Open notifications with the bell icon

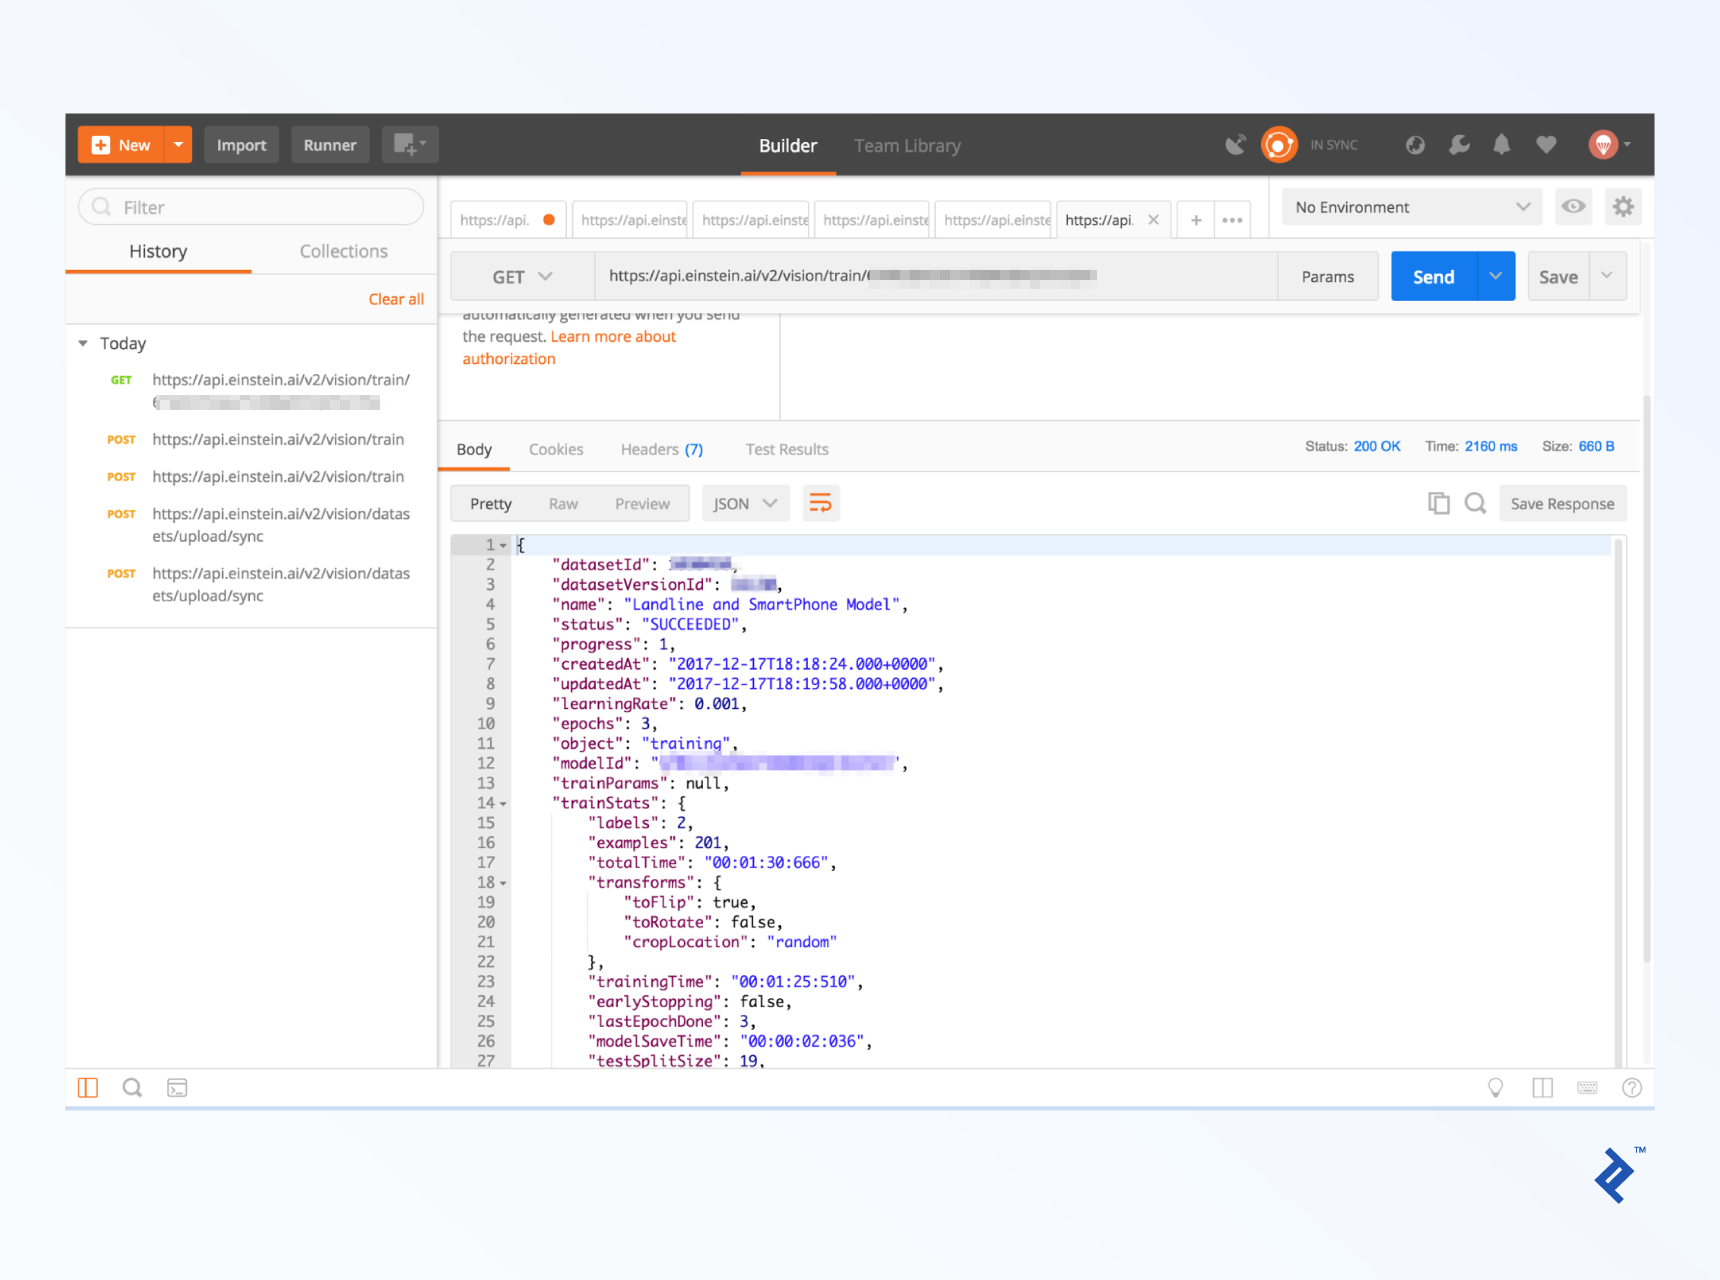(1502, 144)
